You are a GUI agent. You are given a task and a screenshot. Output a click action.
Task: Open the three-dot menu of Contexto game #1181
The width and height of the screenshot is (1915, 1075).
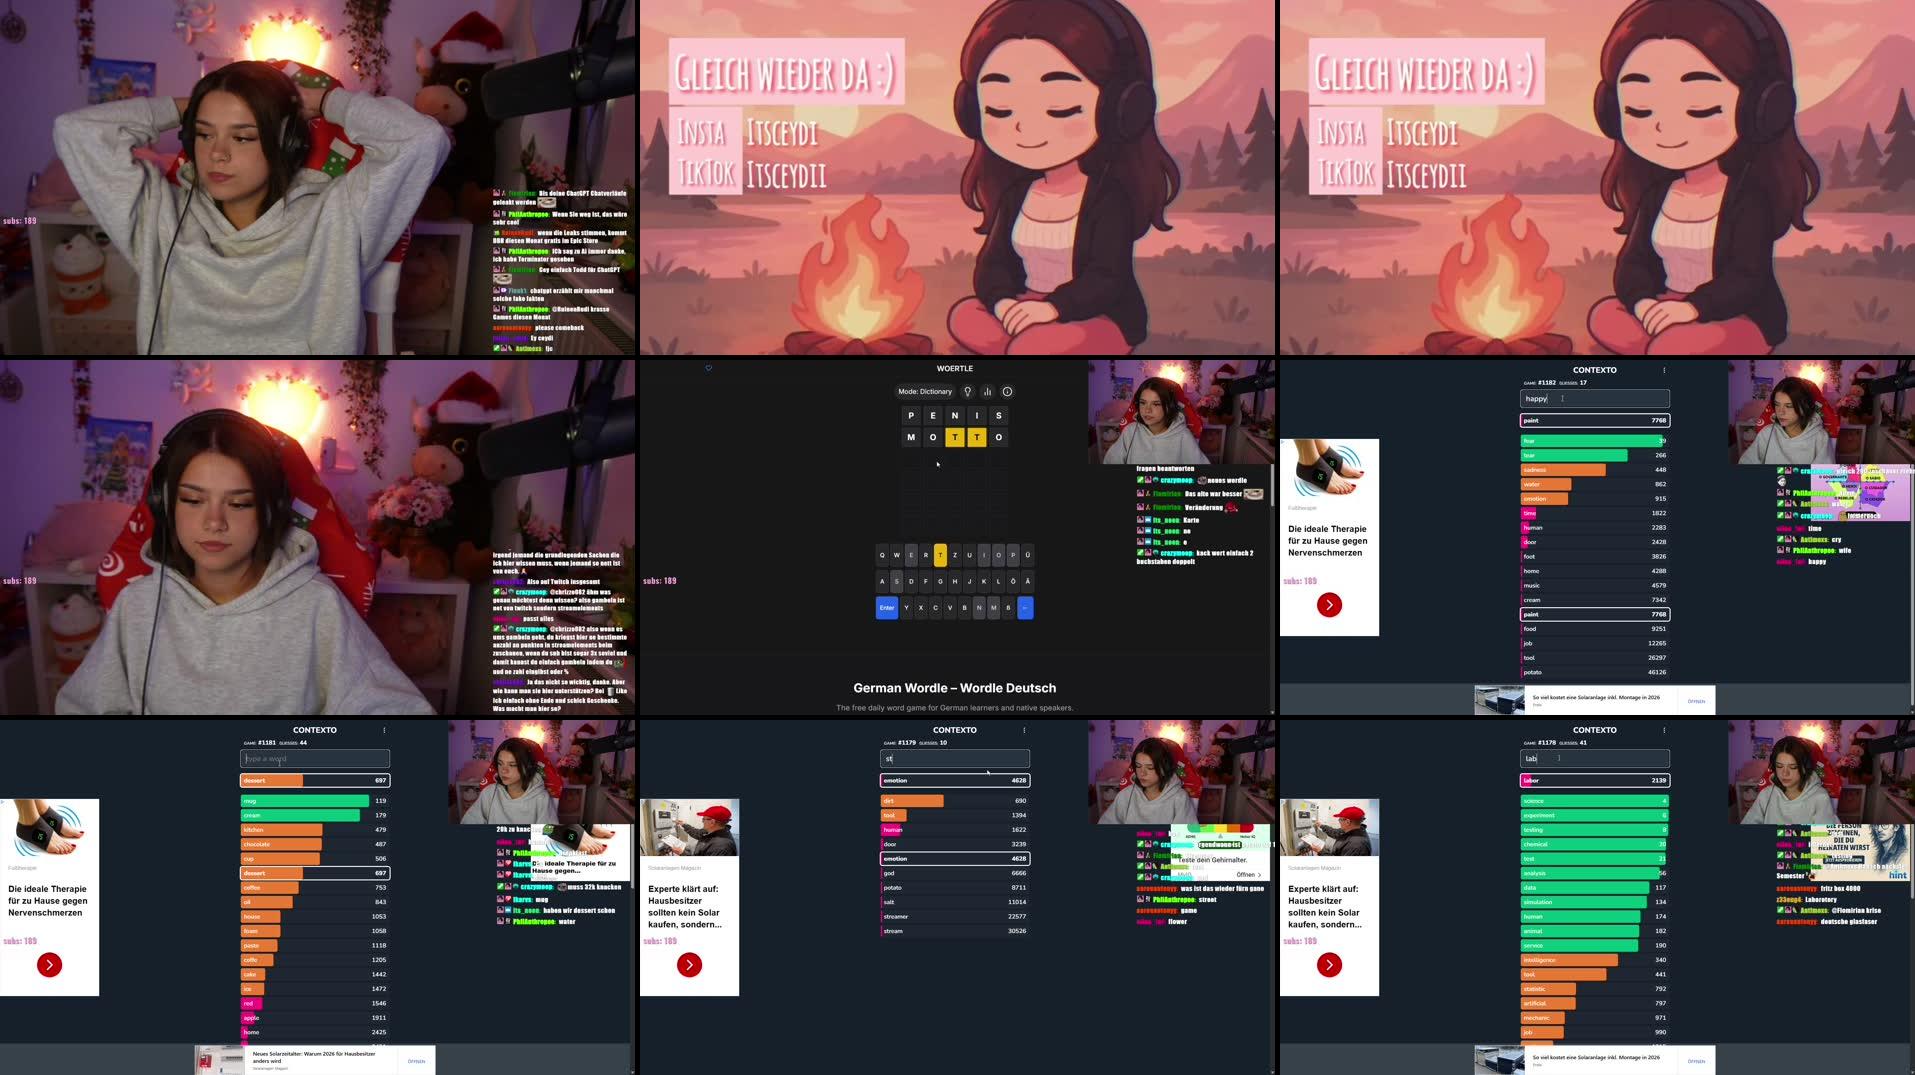pyautogui.click(x=383, y=730)
